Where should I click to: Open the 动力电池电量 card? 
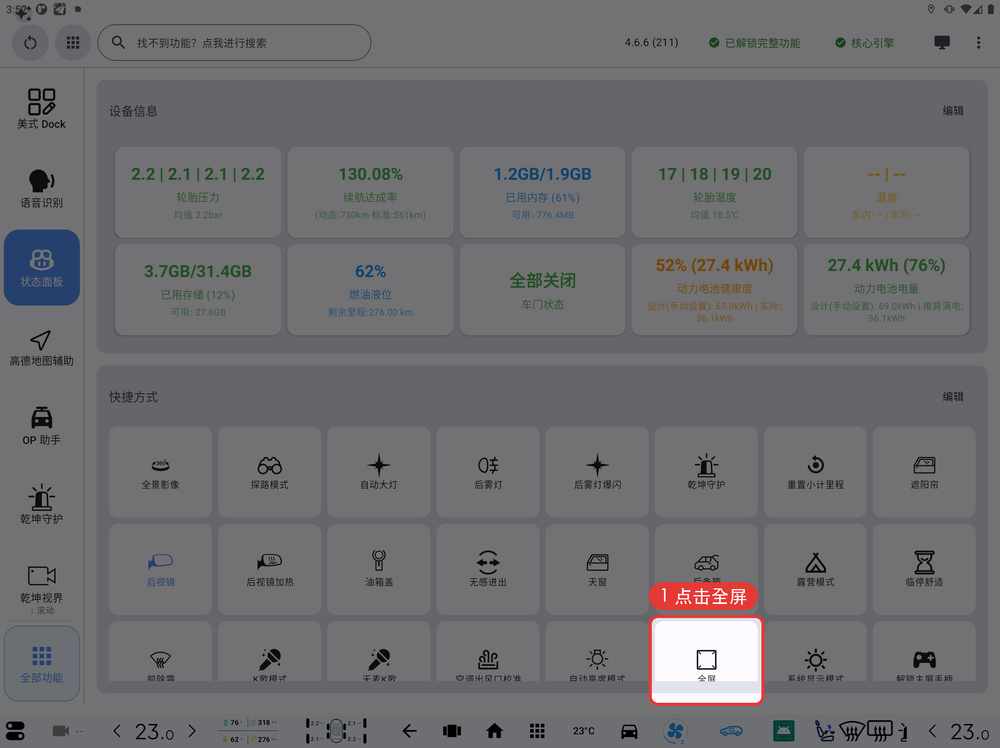(886, 290)
